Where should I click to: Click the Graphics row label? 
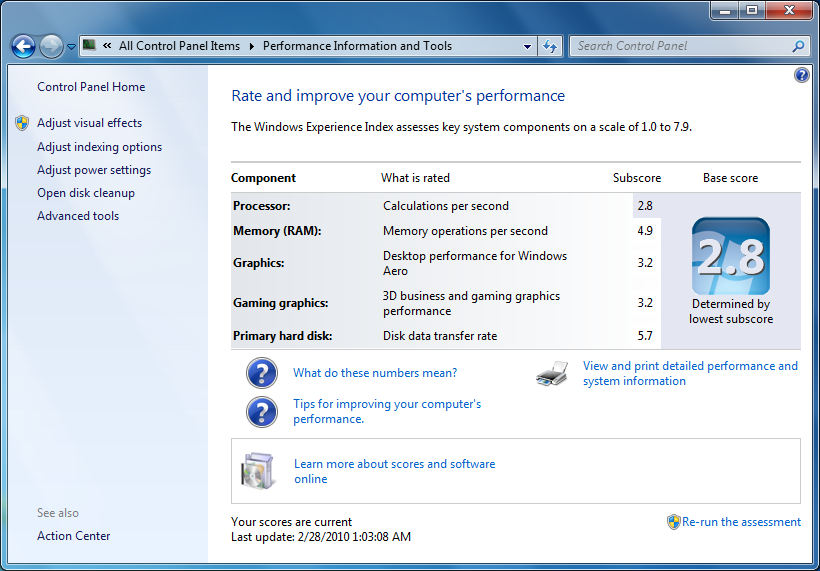pos(258,263)
